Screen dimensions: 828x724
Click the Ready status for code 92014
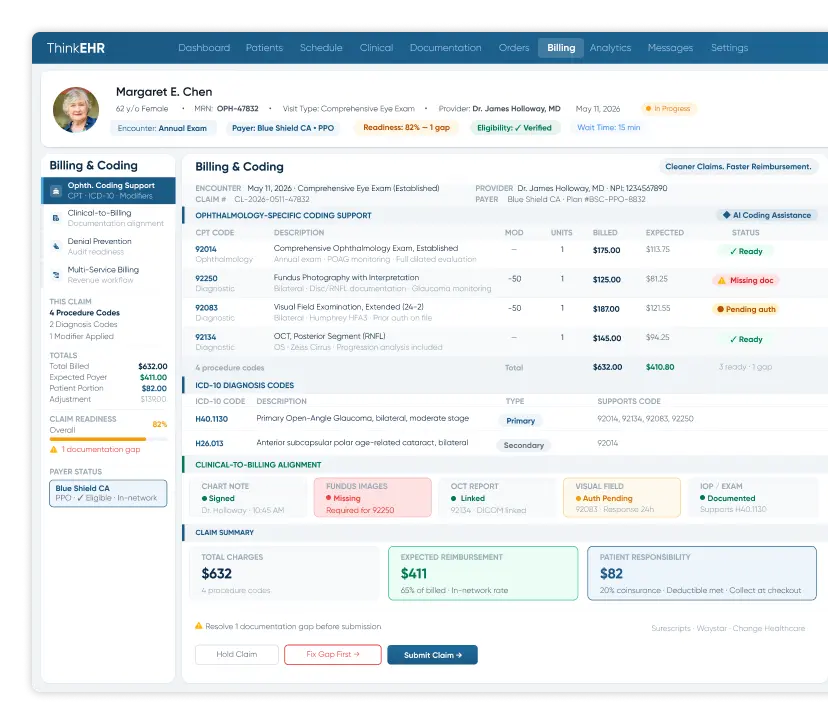tap(746, 251)
